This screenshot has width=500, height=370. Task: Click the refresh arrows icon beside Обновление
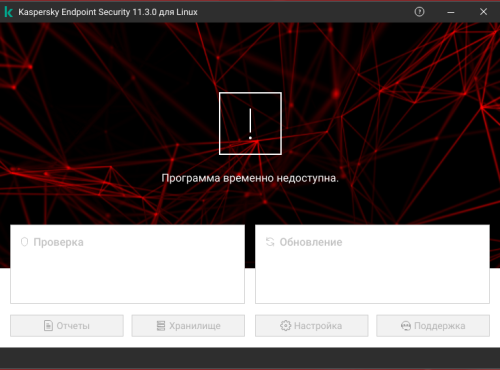click(270, 242)
